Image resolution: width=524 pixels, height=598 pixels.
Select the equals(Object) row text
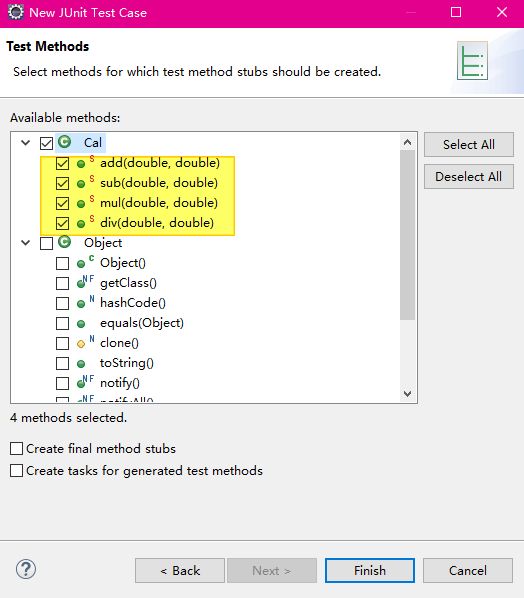142,323
